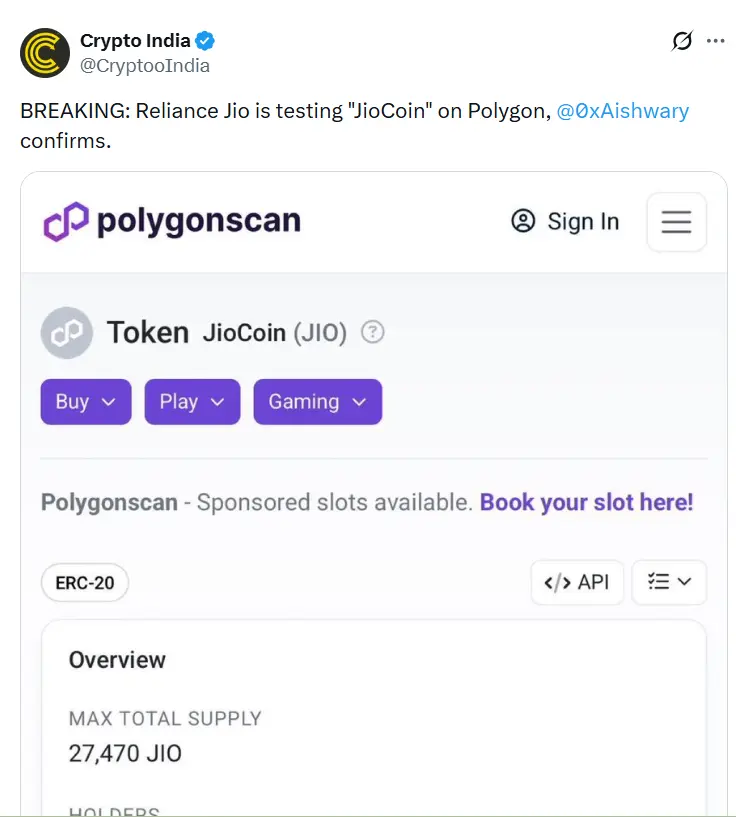The width and height of the screenshot is (736, 817).
Task: Open the hamburger navigation menu
Action: click(676, 222)
